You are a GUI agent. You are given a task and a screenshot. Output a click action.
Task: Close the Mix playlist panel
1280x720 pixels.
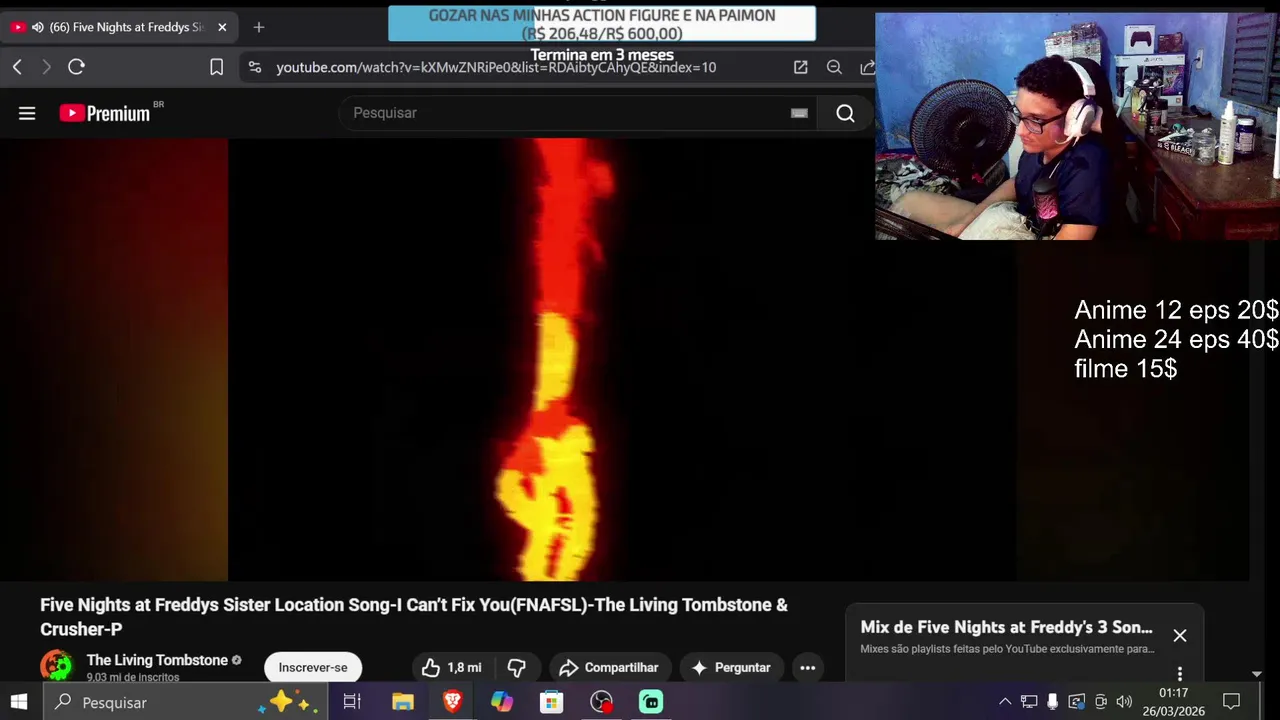tap(1180, 636)
